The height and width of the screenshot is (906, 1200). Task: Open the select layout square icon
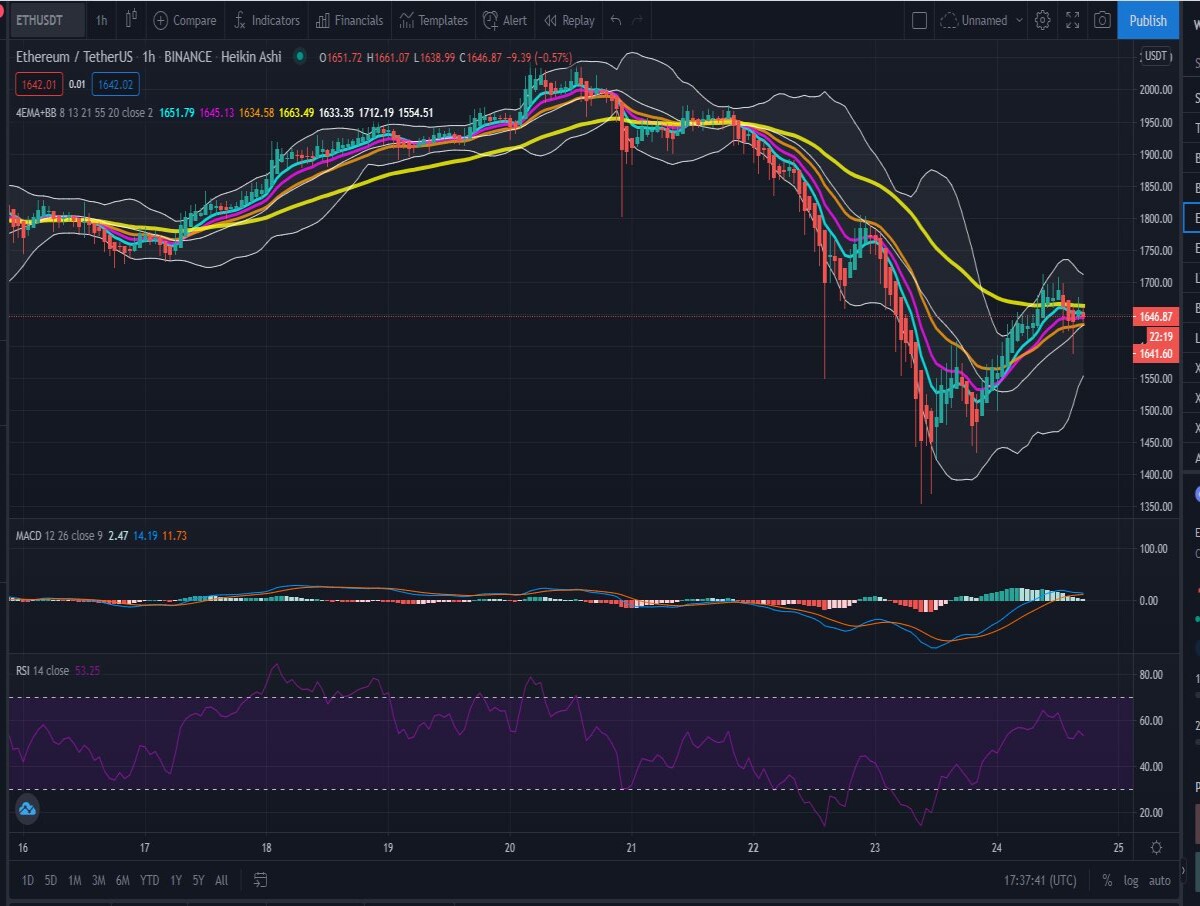tap(920, 20)
